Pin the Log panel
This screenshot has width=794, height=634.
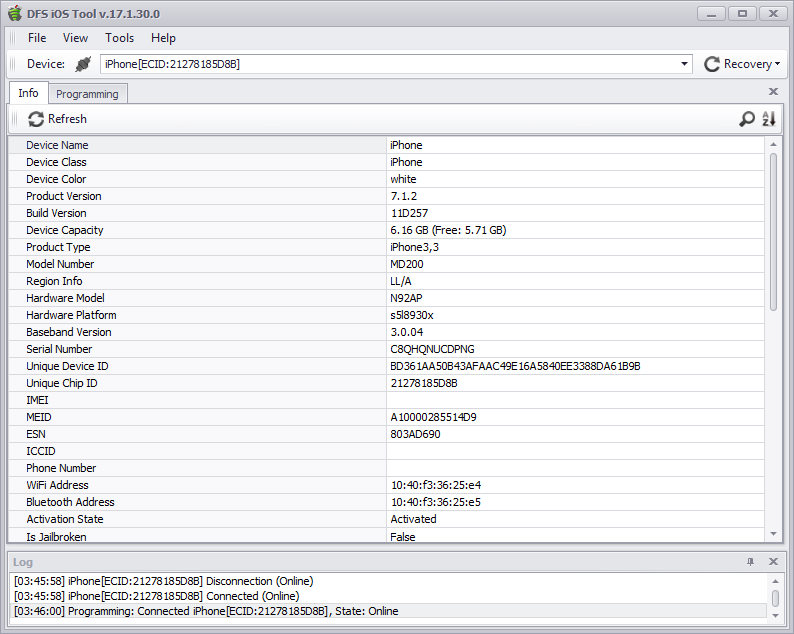pos(750,562)
